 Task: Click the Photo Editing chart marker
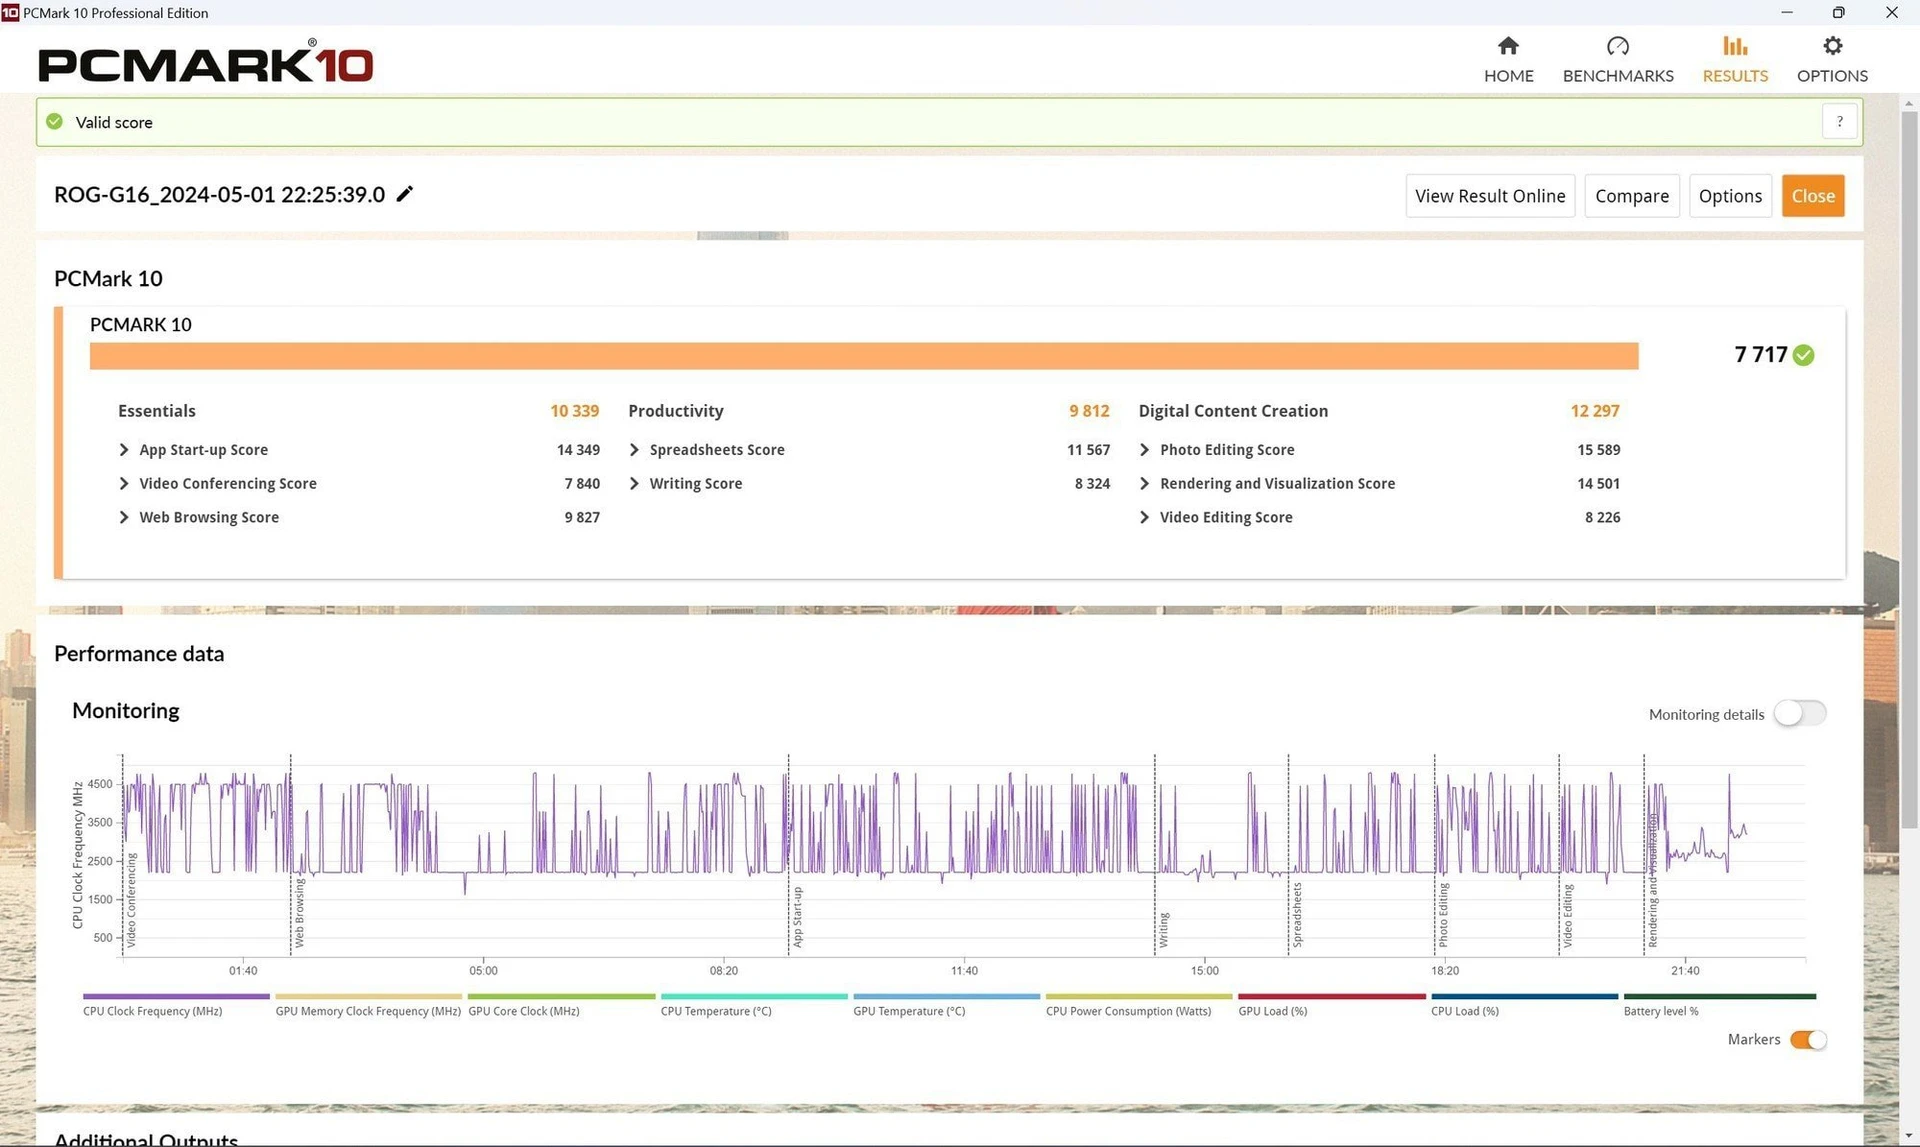coord(1443,915)
